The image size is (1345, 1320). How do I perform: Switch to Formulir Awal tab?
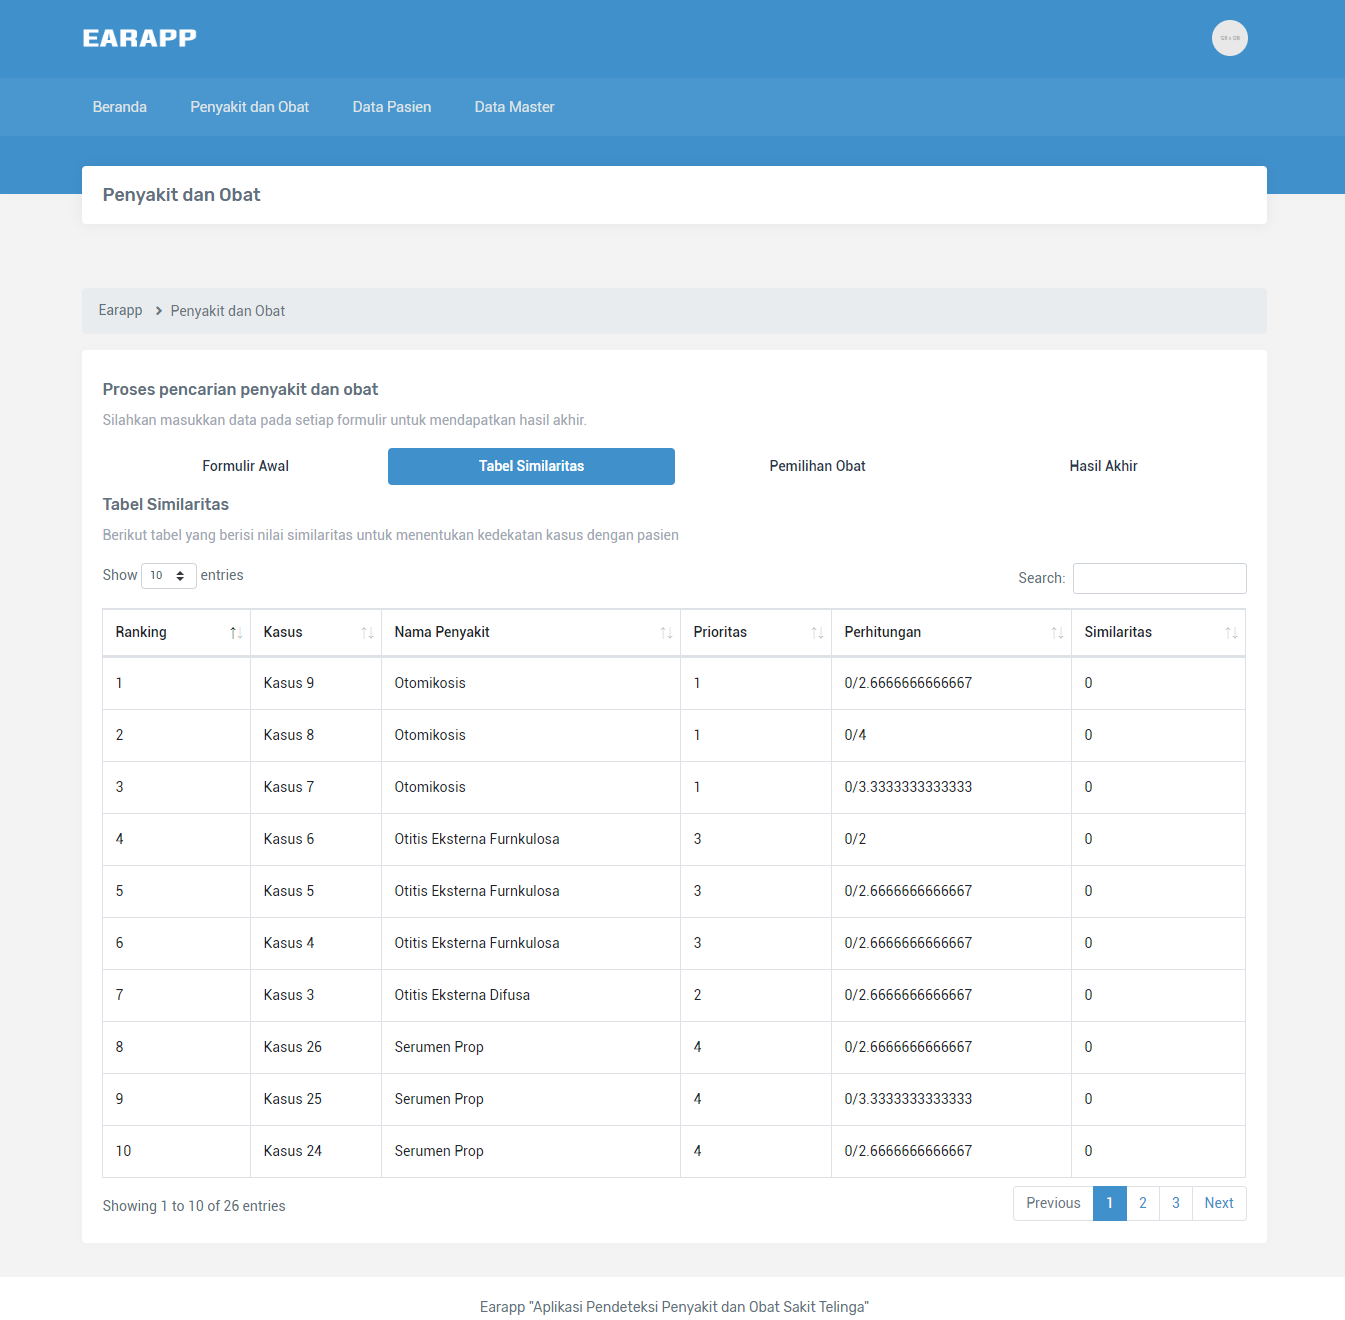coord(245,466)
